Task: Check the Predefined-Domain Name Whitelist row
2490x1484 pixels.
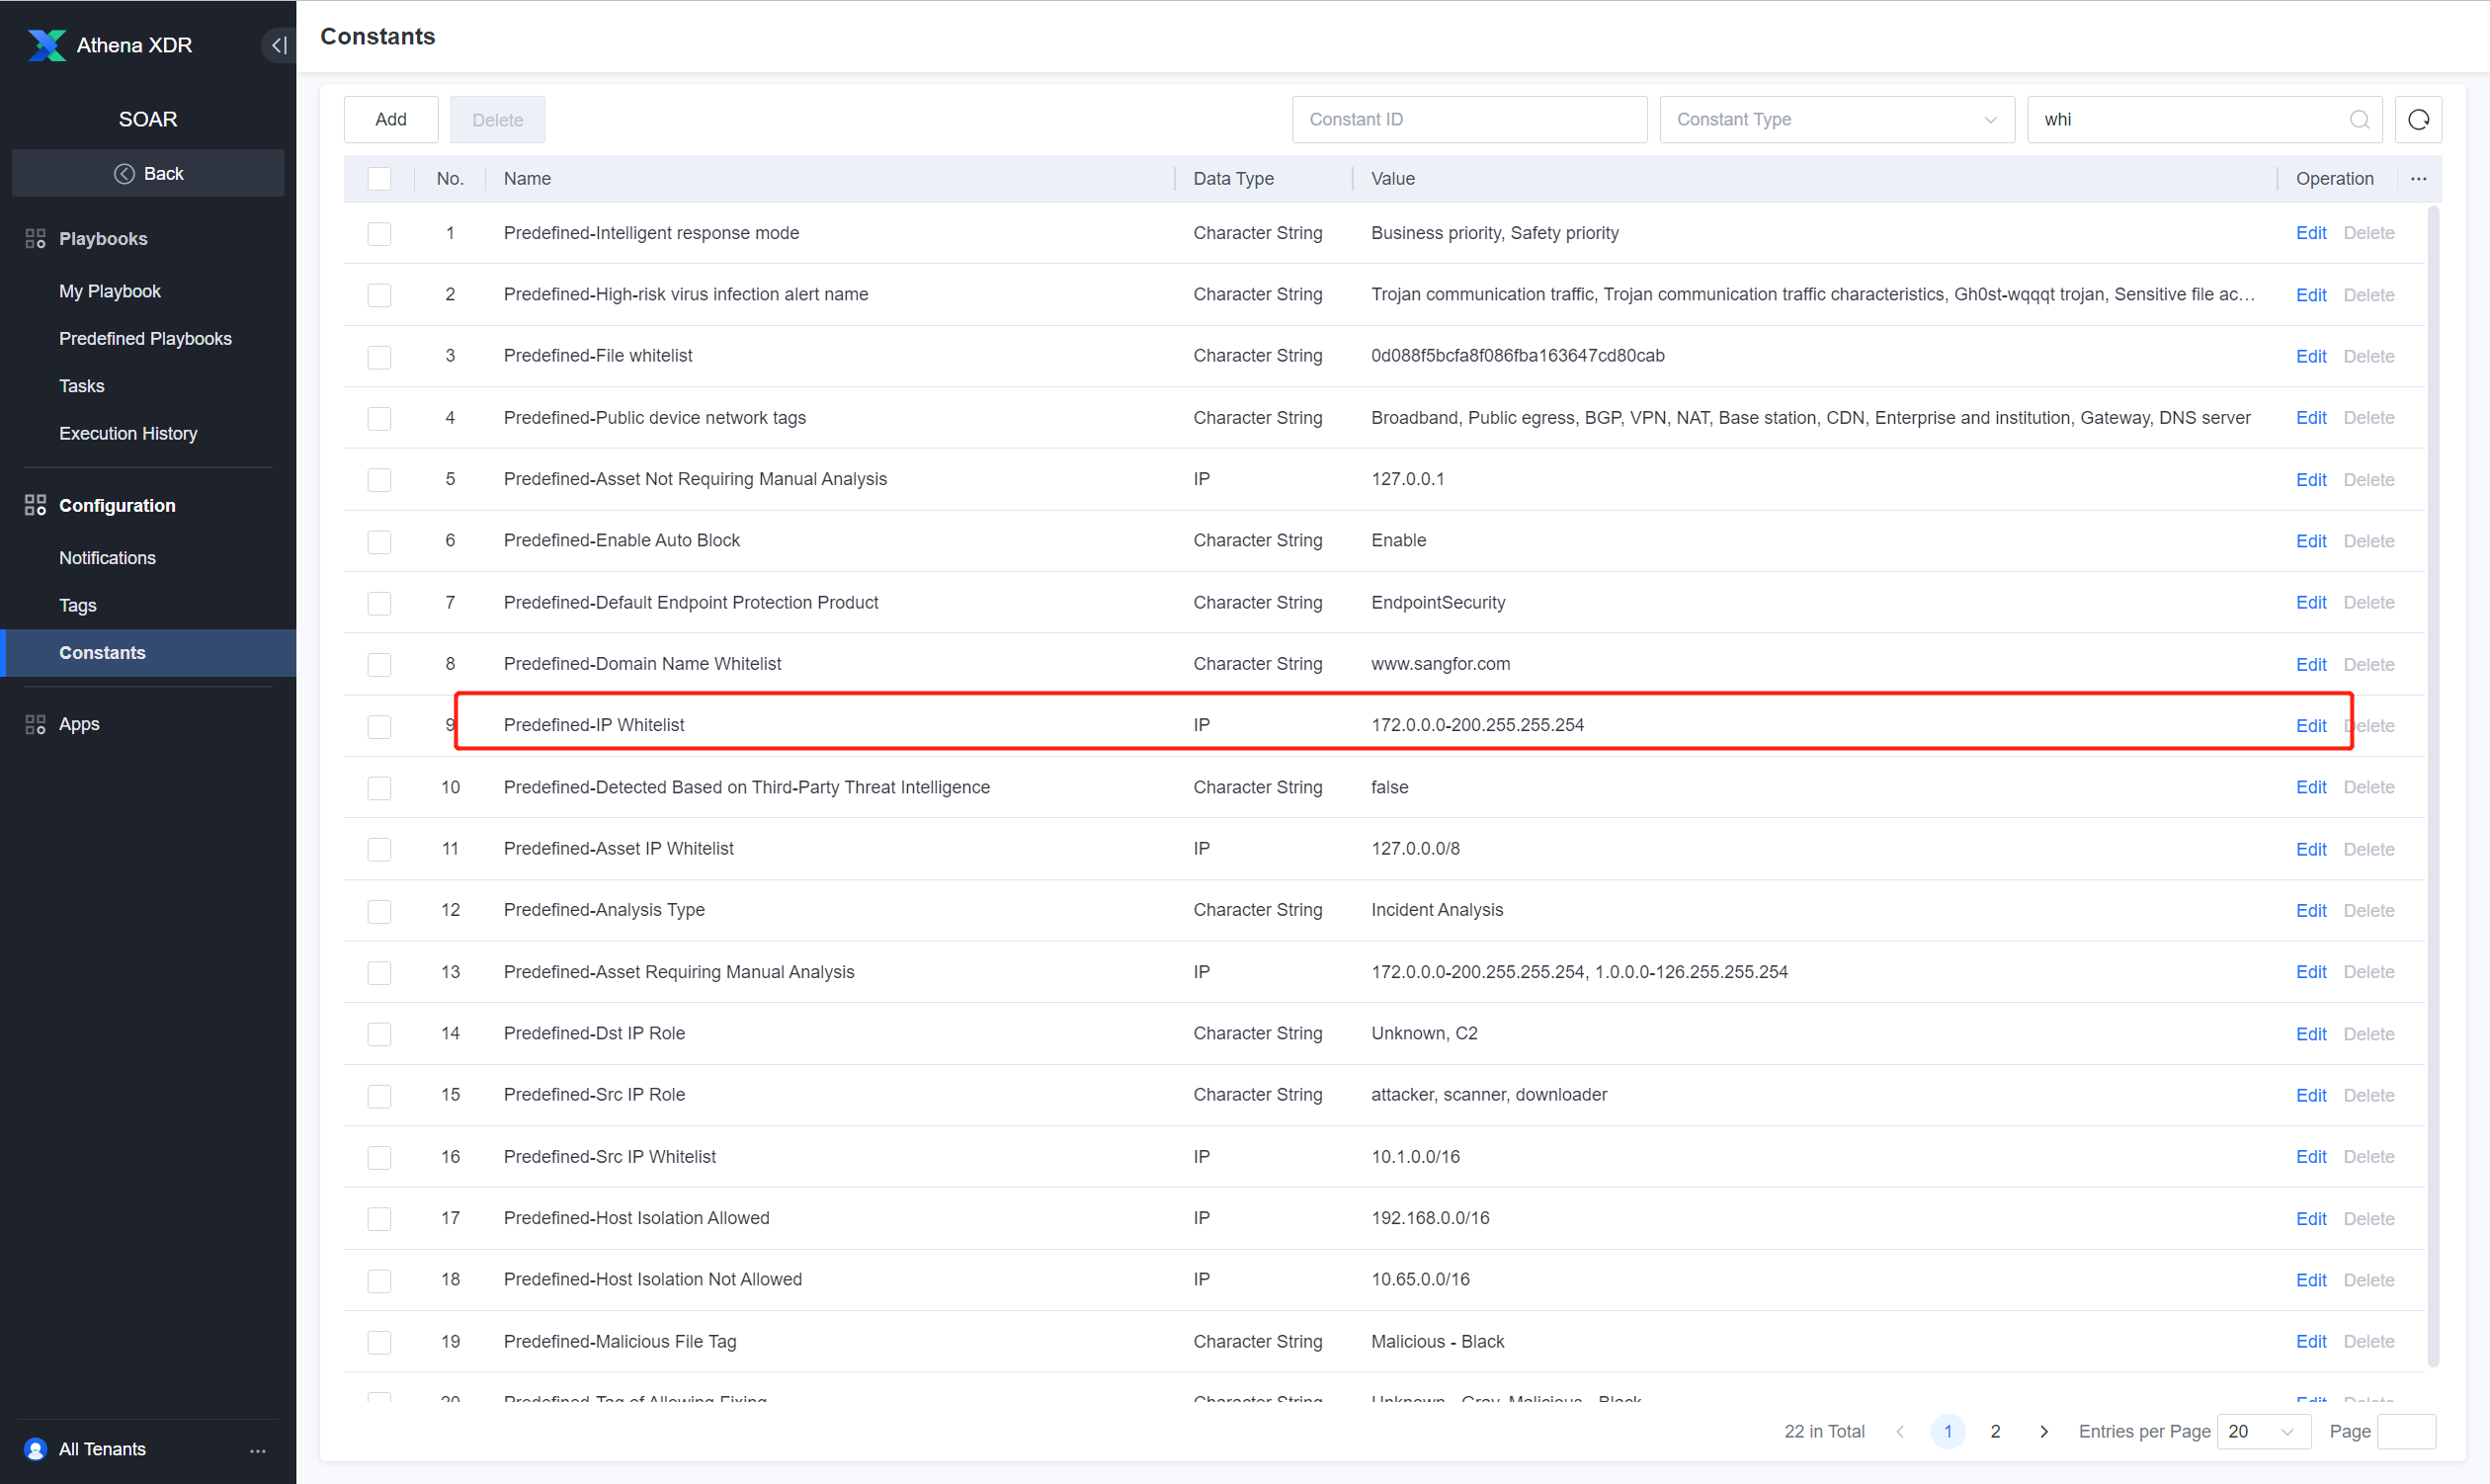Action: coord(379,665)
